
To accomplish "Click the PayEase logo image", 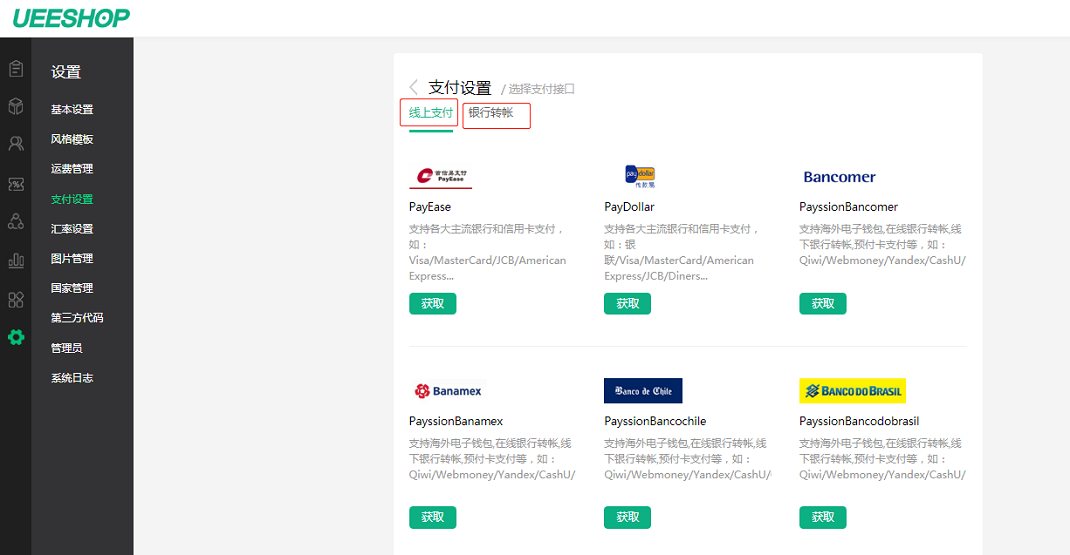I will tap(441, 177).
